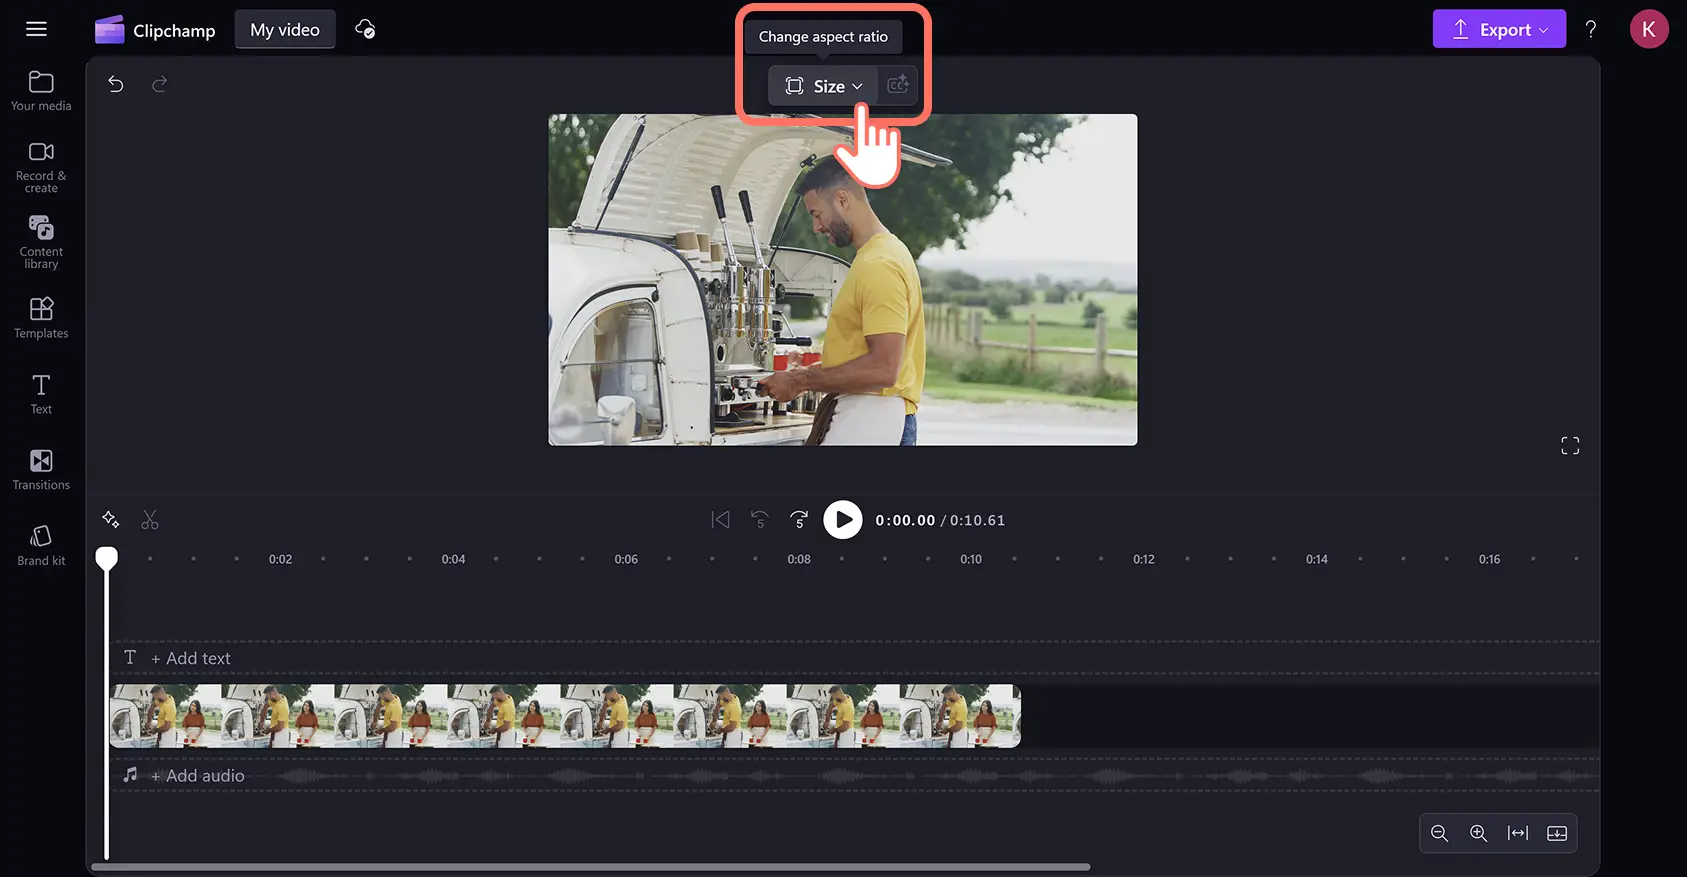
Task: Open the Content library tab
Action: point(41,242)
